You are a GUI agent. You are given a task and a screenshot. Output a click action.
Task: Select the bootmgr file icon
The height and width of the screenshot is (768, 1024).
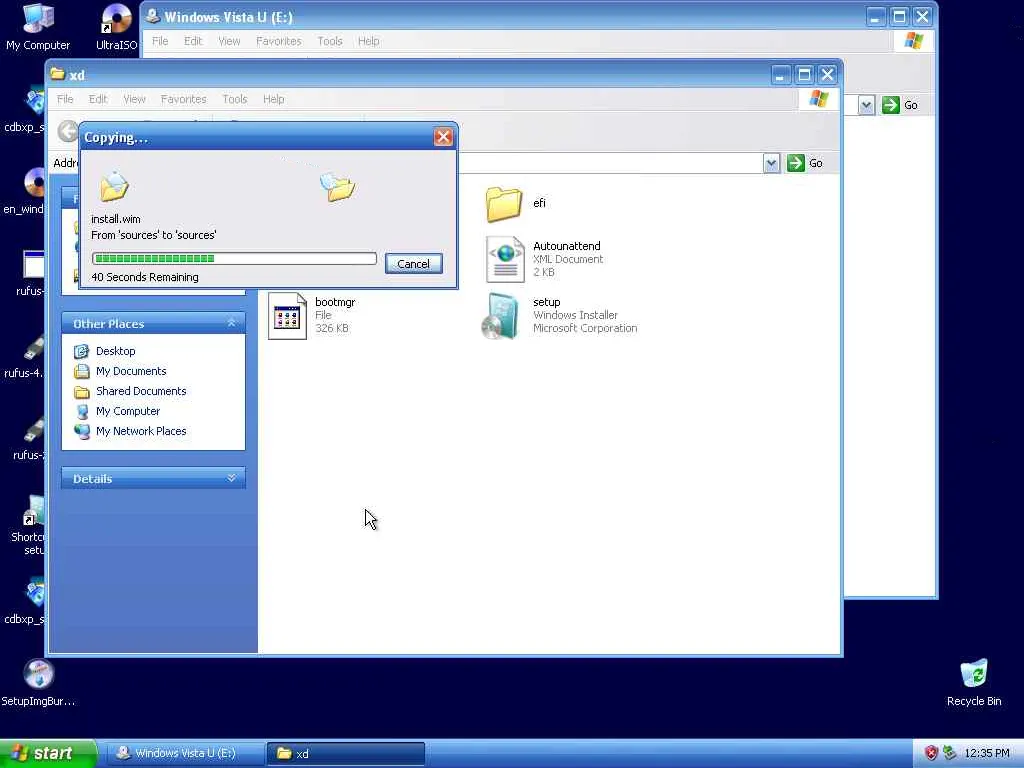click(x=287, y=315)
